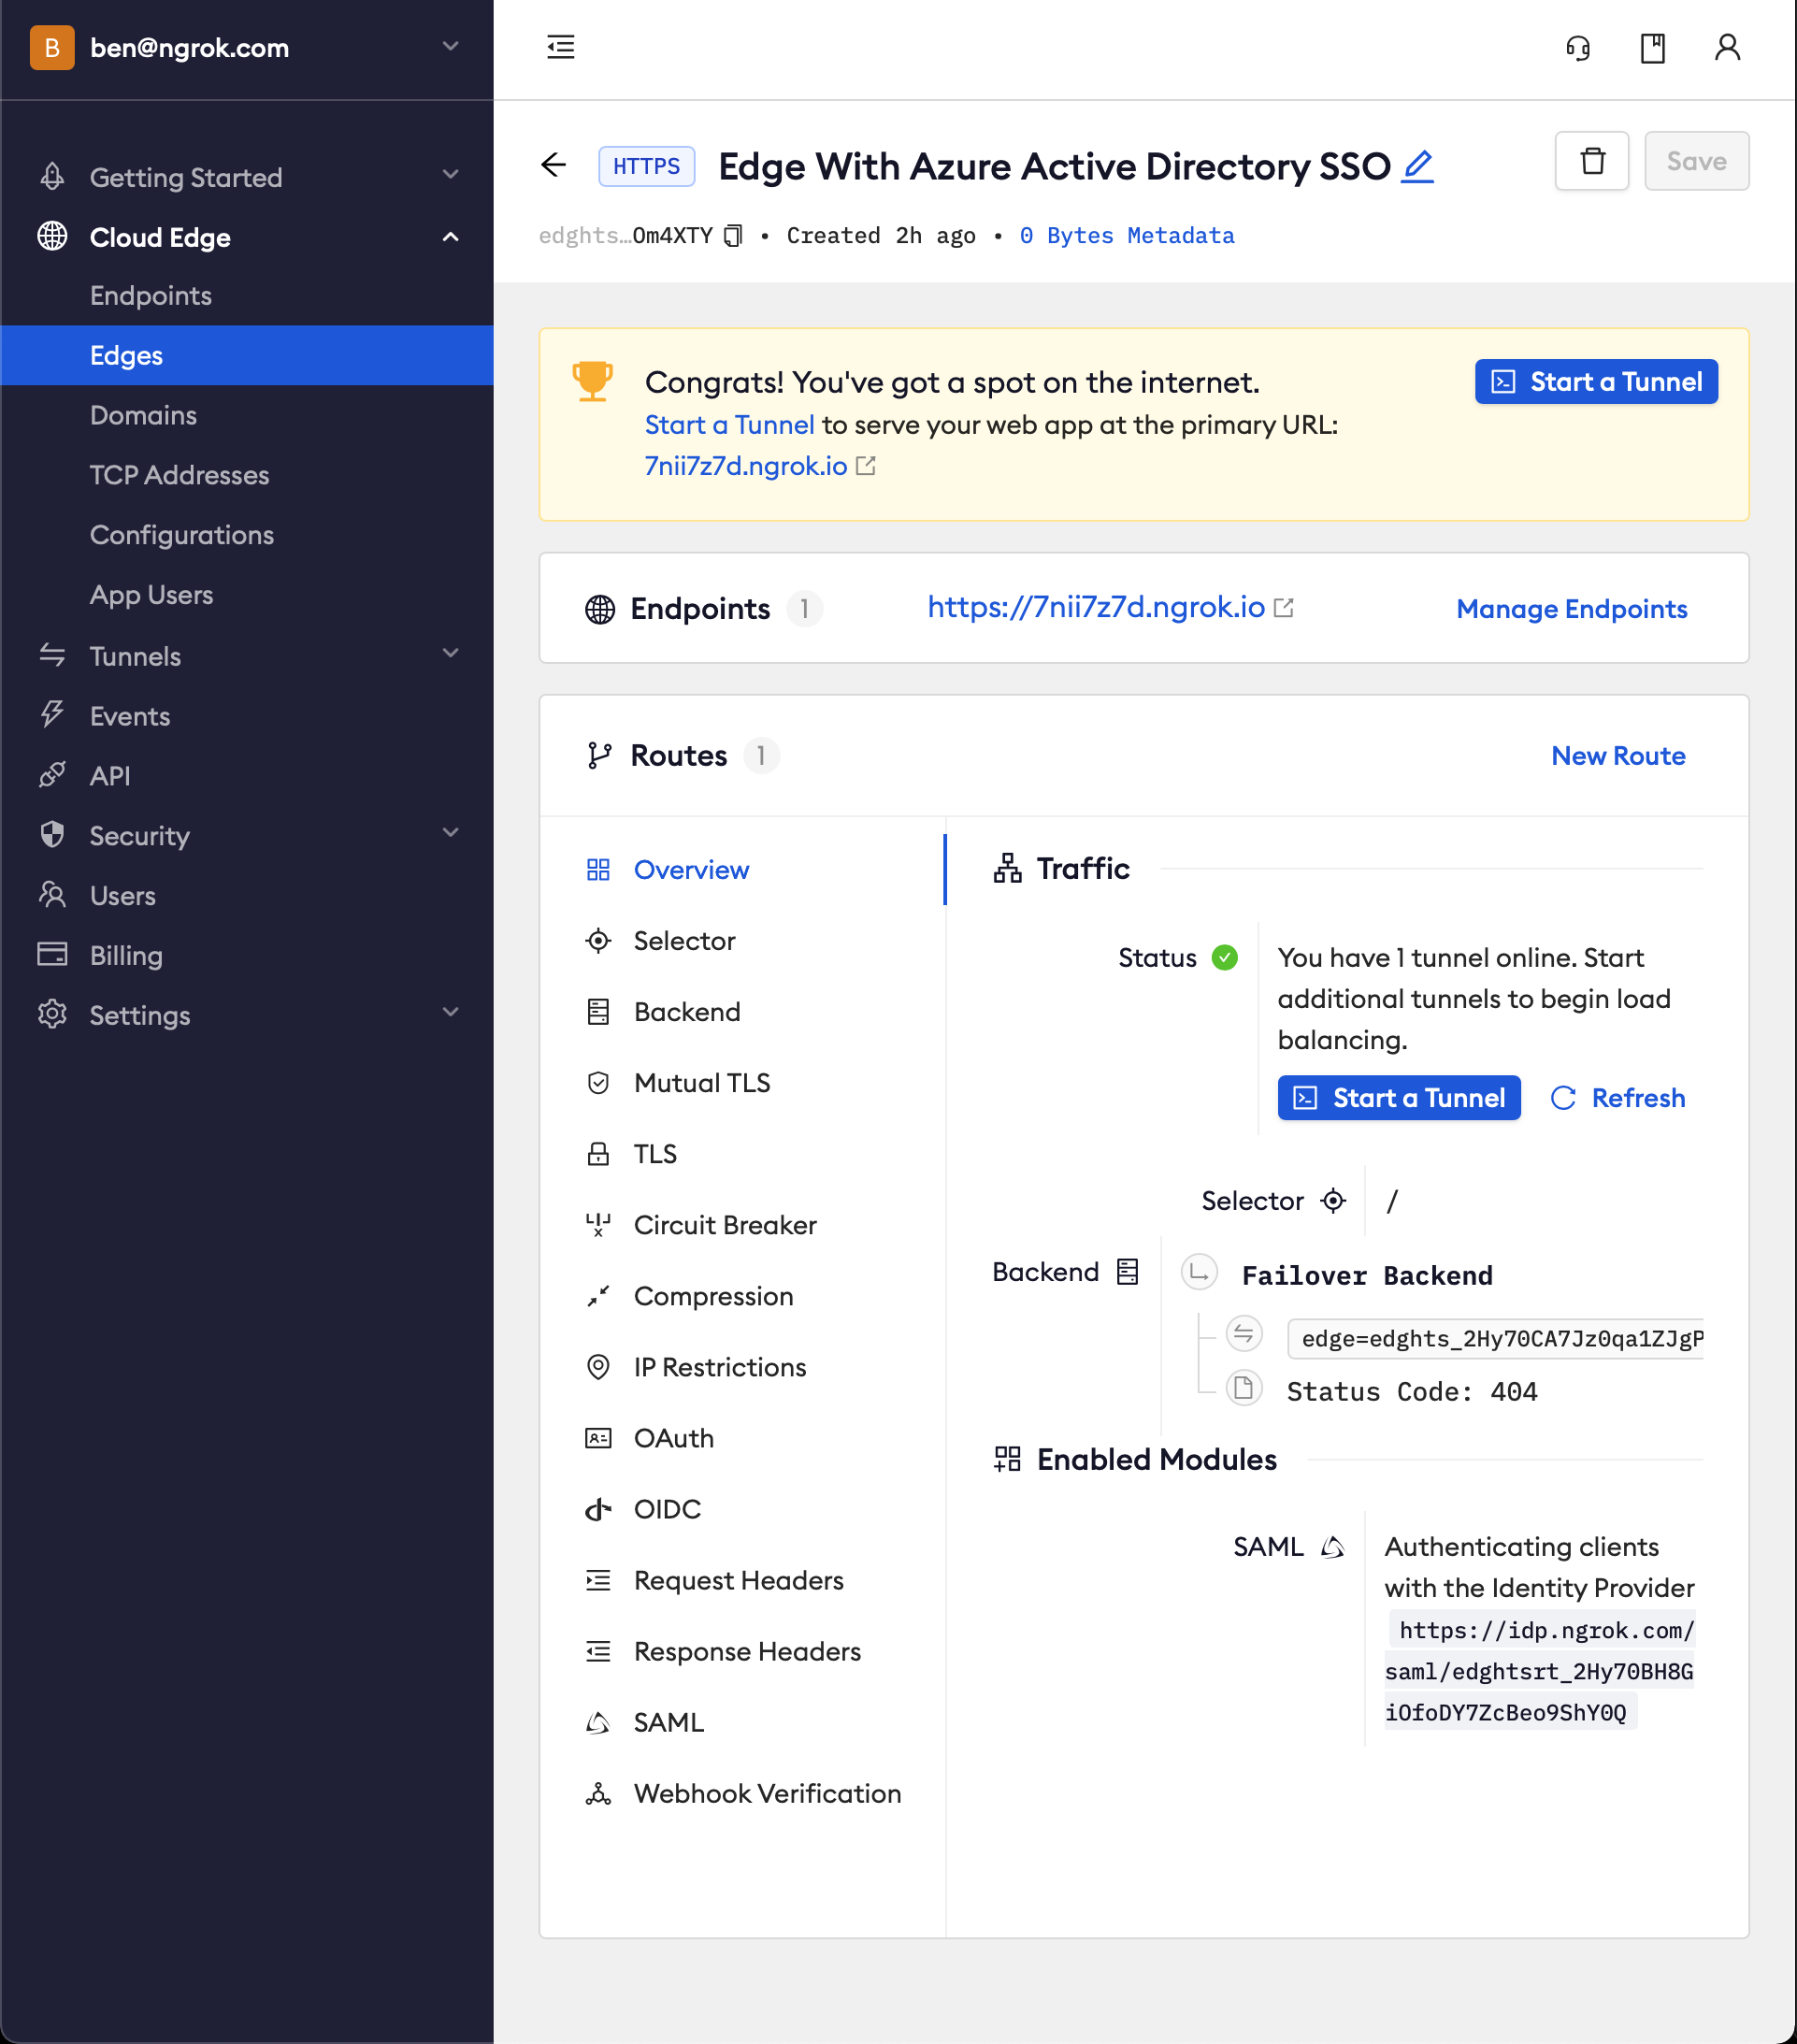Viewport: 1797px width, 2044px height.
Task: Open 0 Bytes Metadata link
Action: [x=1126, y=236]
